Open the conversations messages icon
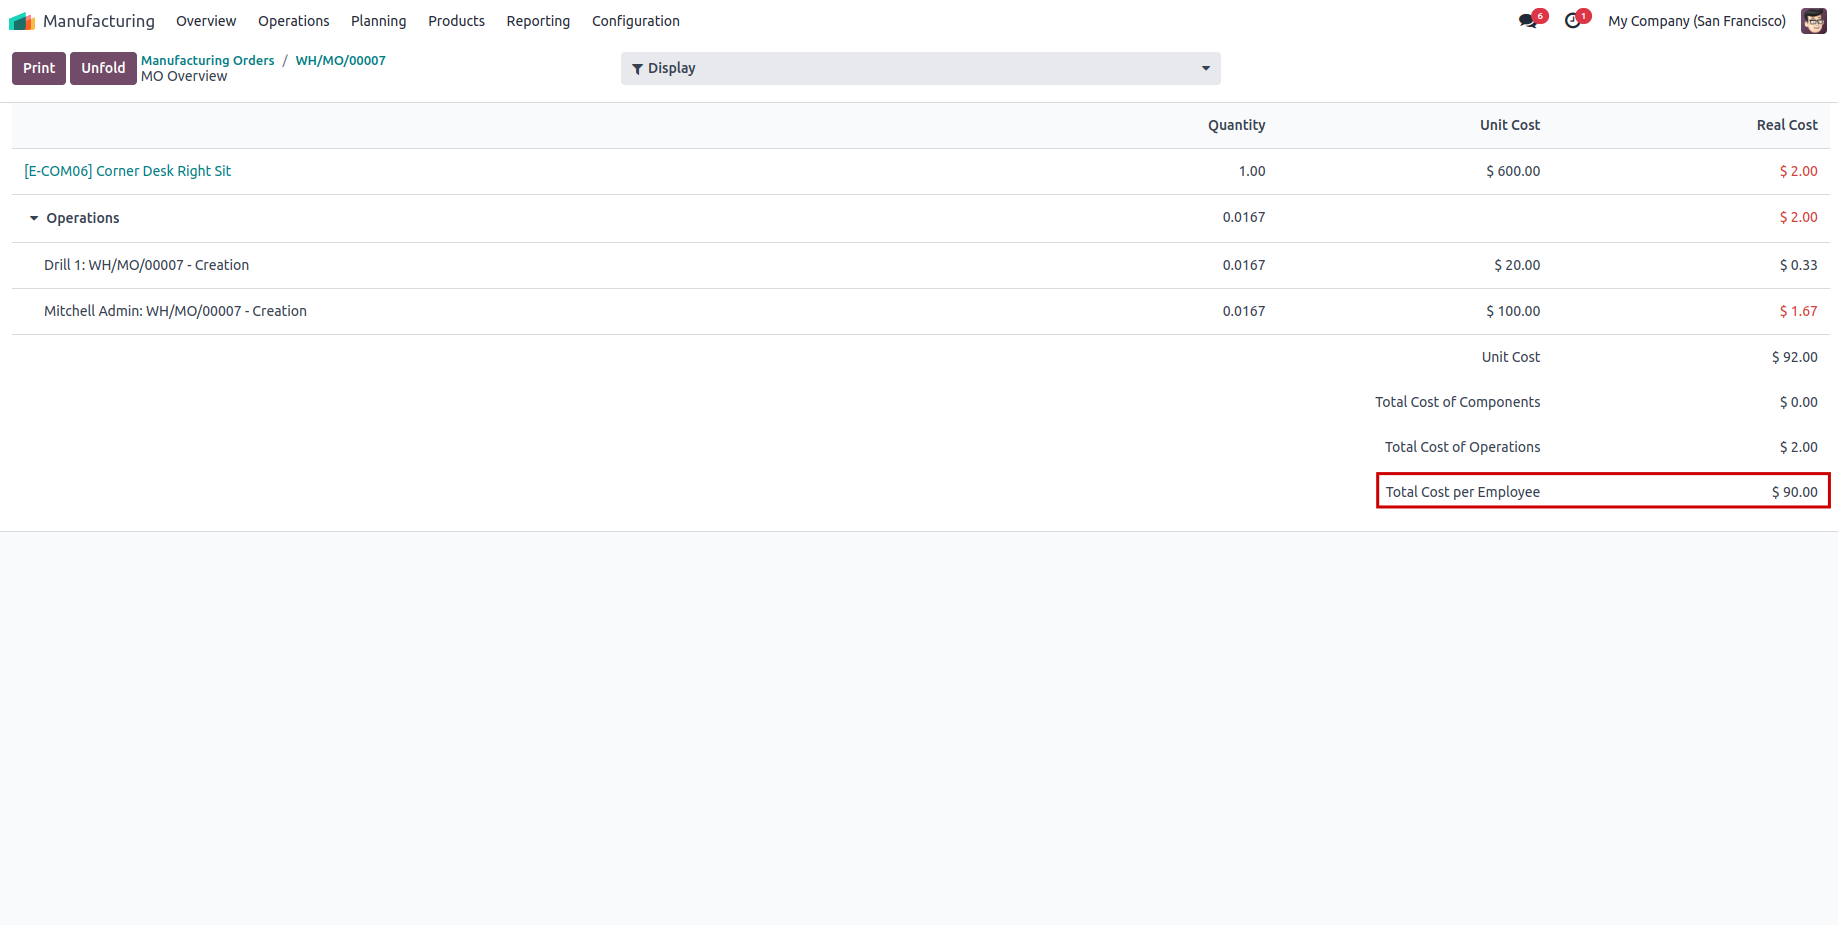This screenshot has height=925, width=1838. (x=1527, y=21)
